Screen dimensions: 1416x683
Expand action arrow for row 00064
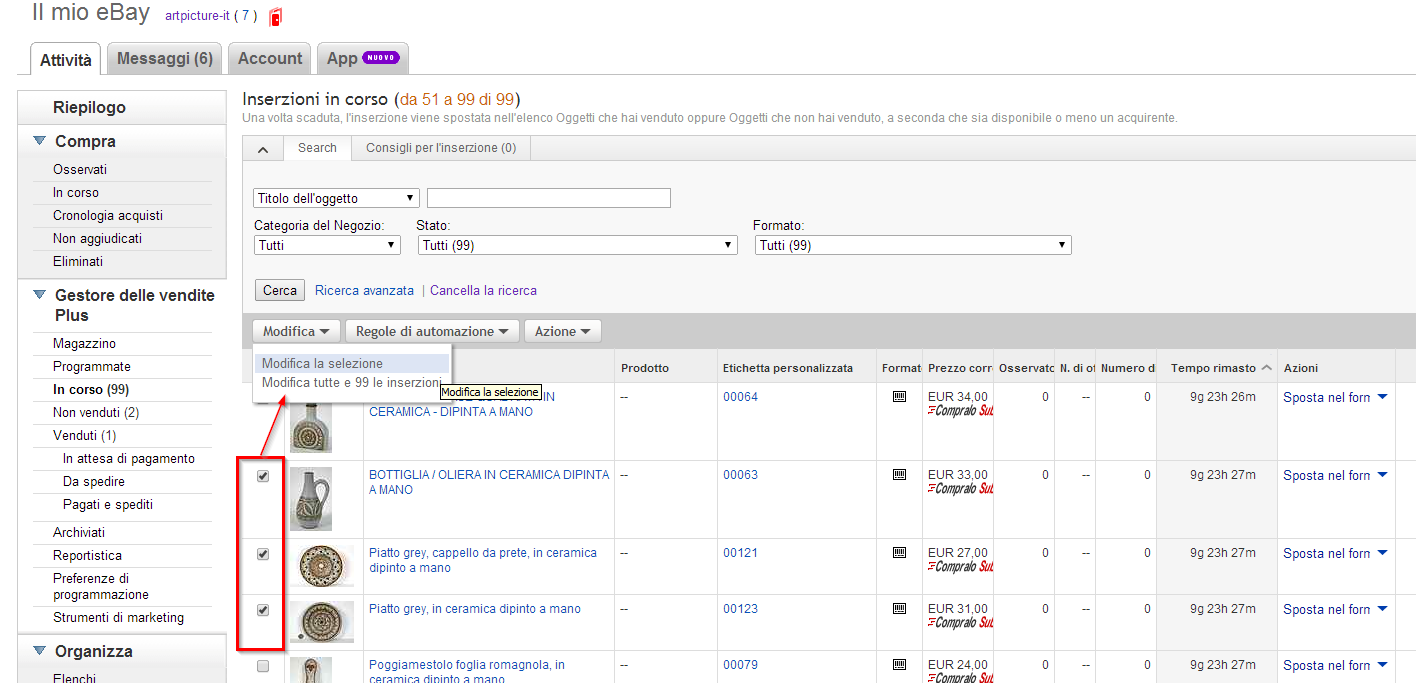[1382, 397]
